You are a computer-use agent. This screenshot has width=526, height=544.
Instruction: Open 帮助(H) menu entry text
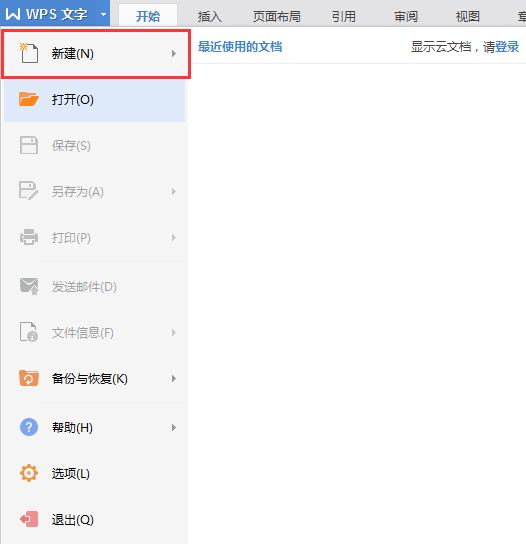point(72,427)
